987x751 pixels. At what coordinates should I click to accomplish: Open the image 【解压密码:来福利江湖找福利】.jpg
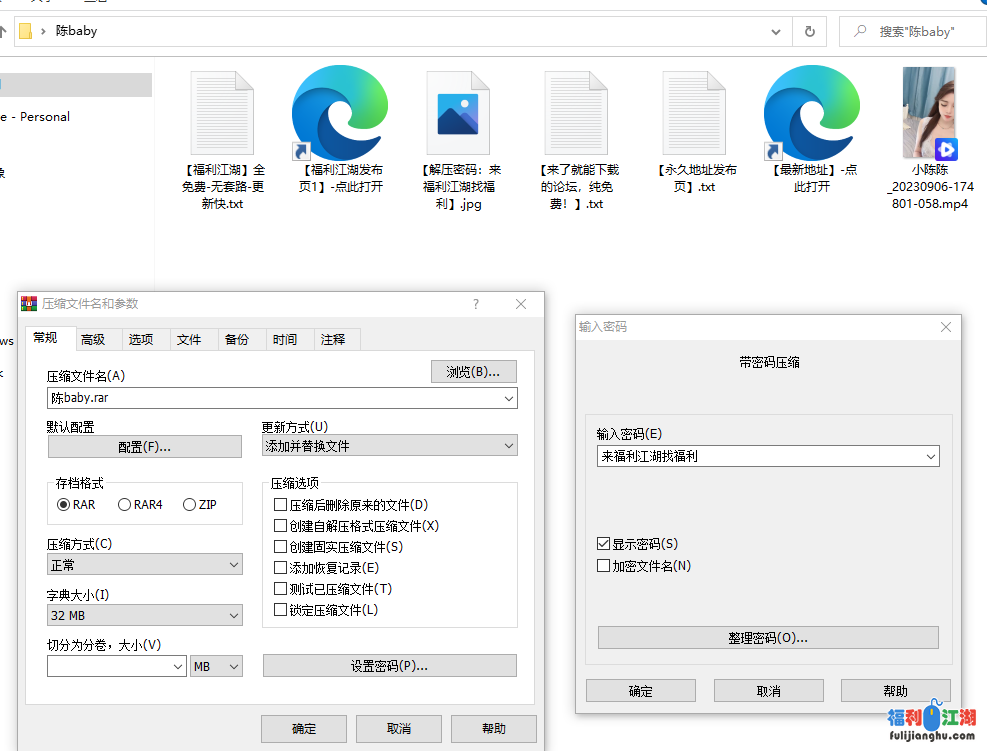pyautogui.click(x=458, y=113)
